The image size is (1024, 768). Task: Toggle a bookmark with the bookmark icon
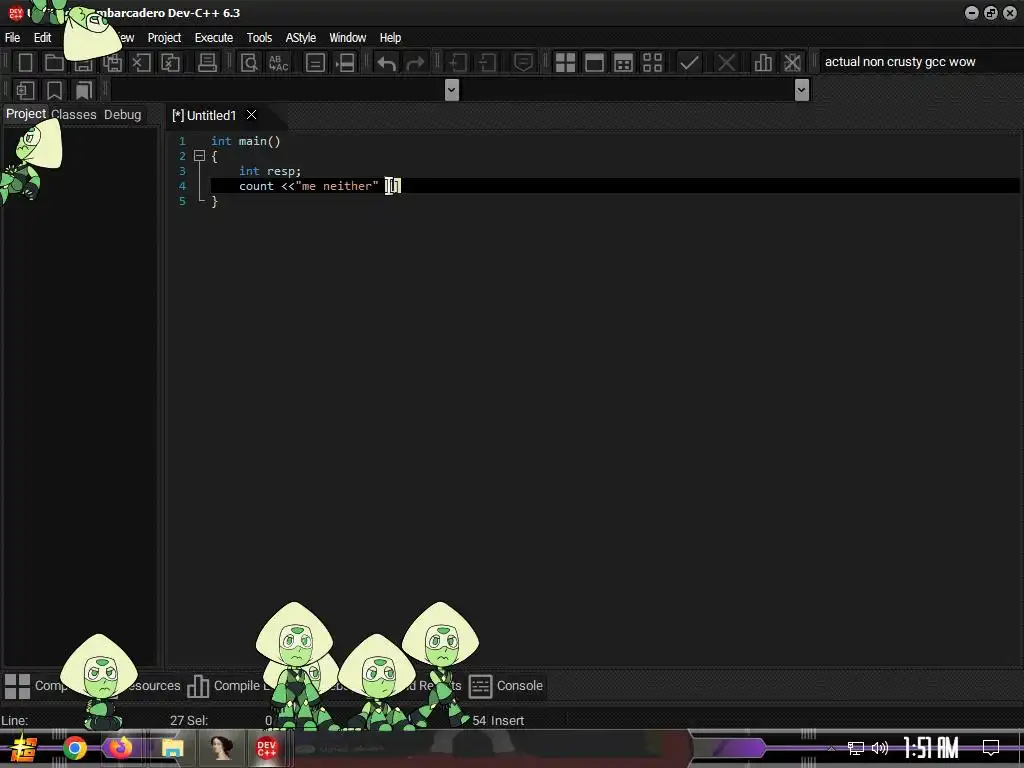54,90
